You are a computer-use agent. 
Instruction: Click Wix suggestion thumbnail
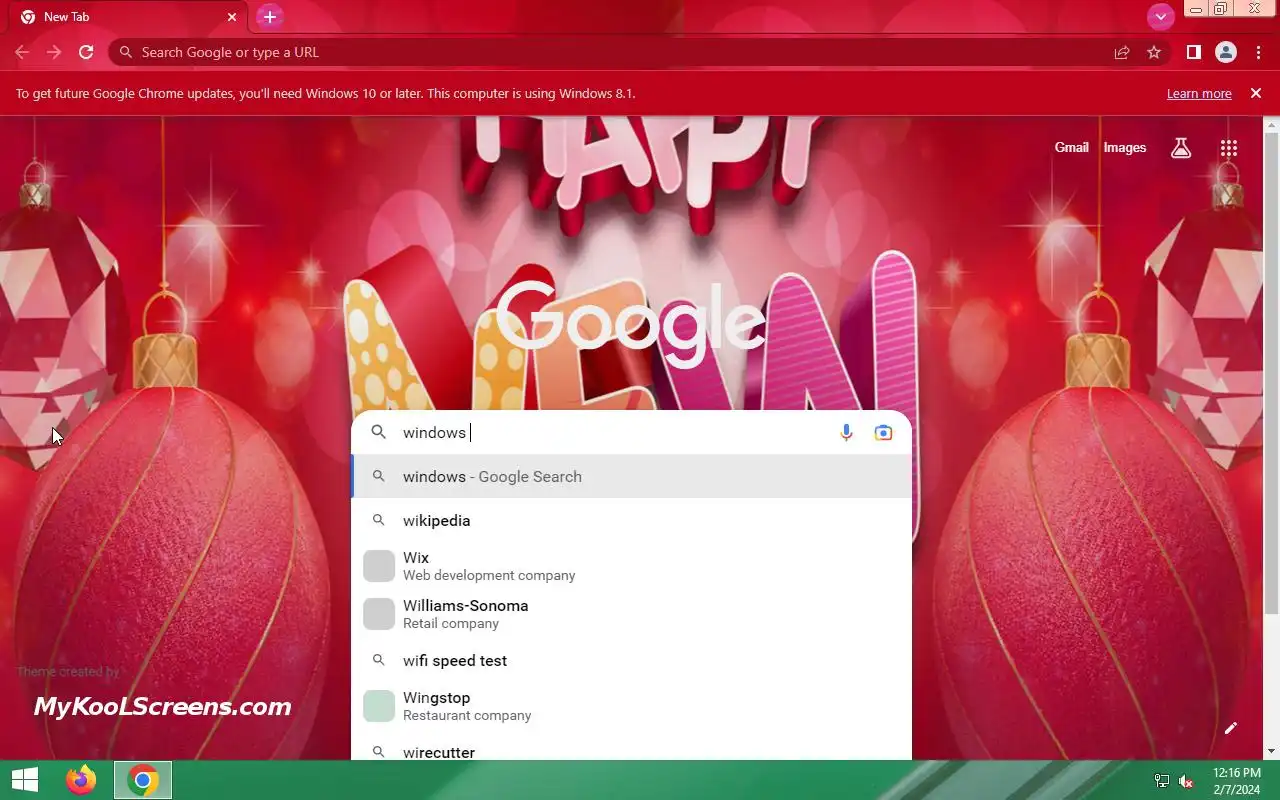pyautogui.click(x=379, y=566)
